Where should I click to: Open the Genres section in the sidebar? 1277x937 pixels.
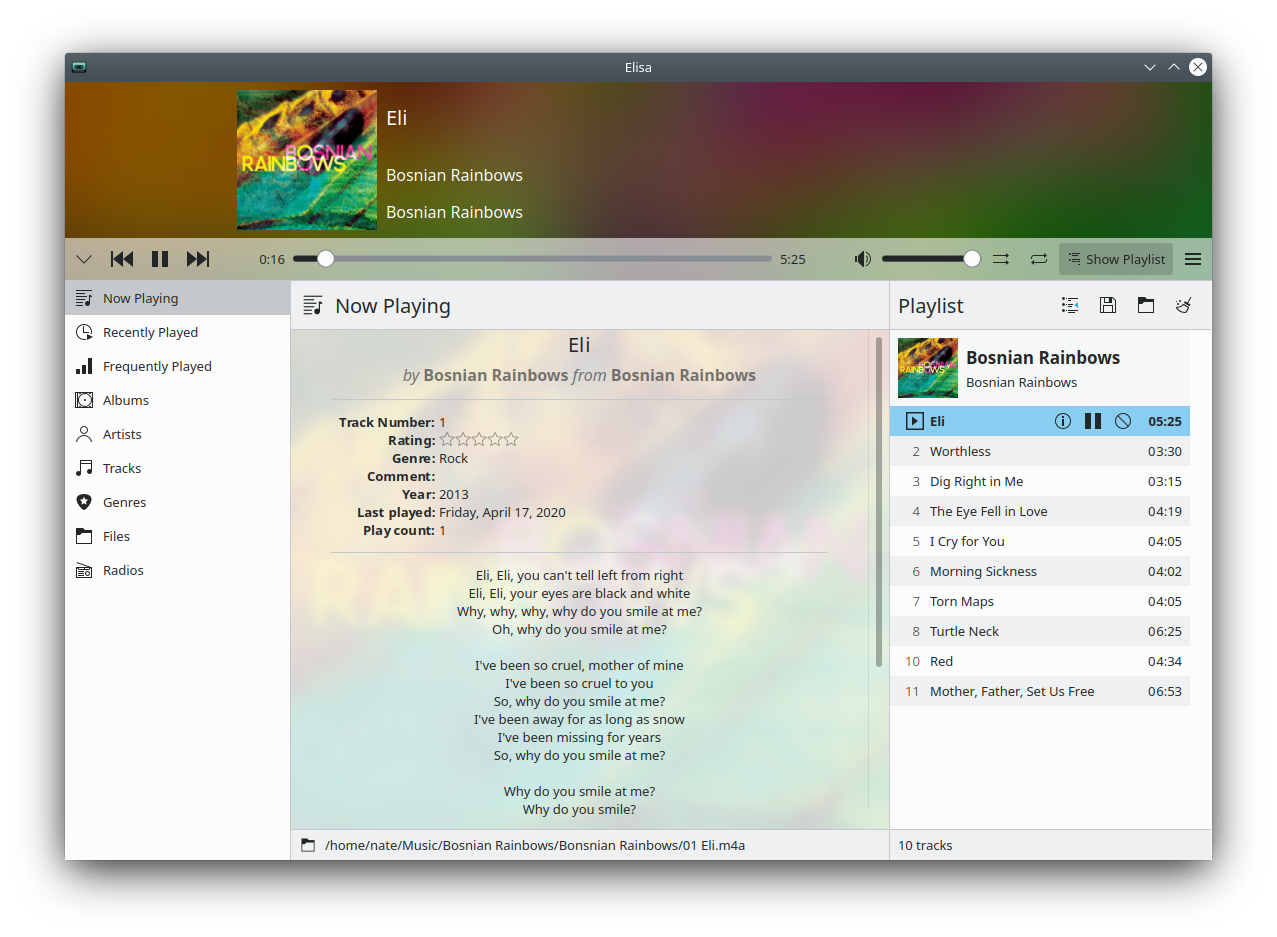point(123,502)
